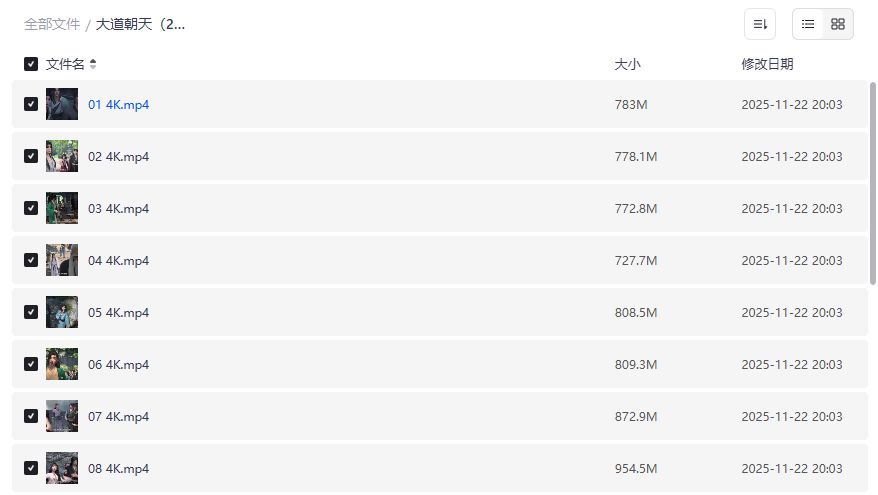The image size is (878, 495).
Task: Sort by the 文件名 column header
Action: pos(65,64)
